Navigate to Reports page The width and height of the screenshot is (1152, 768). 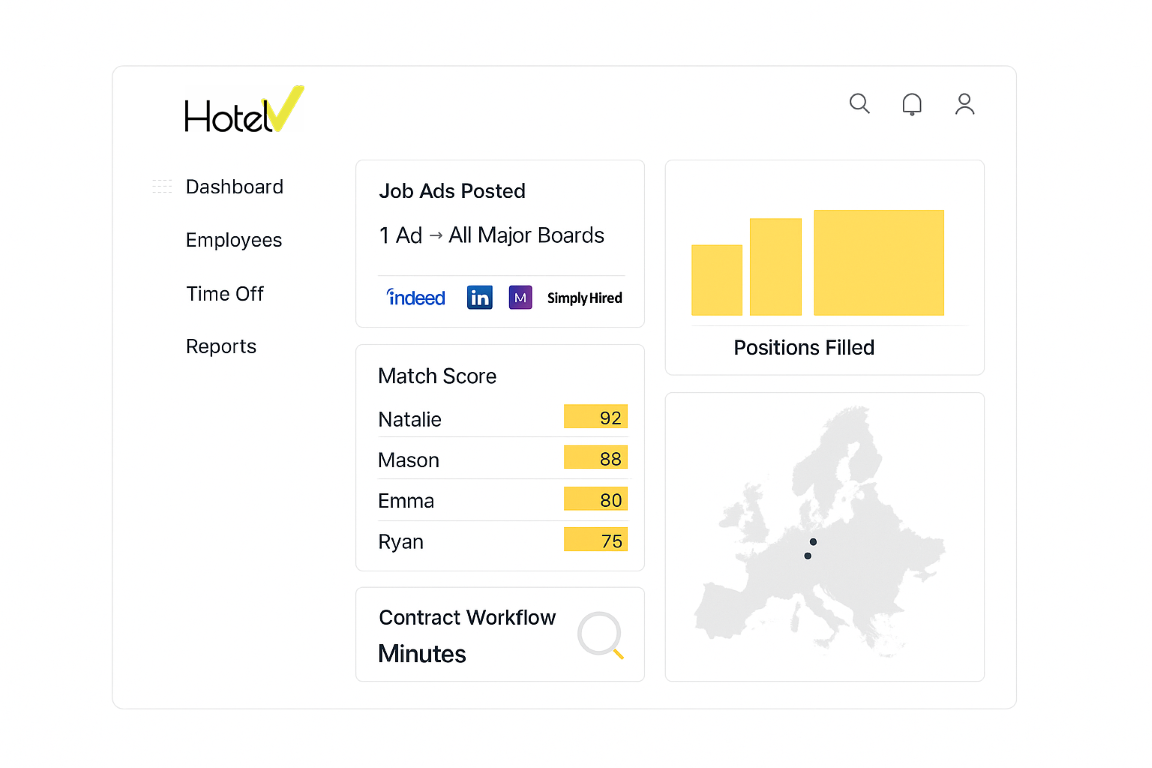coord(221,347)
